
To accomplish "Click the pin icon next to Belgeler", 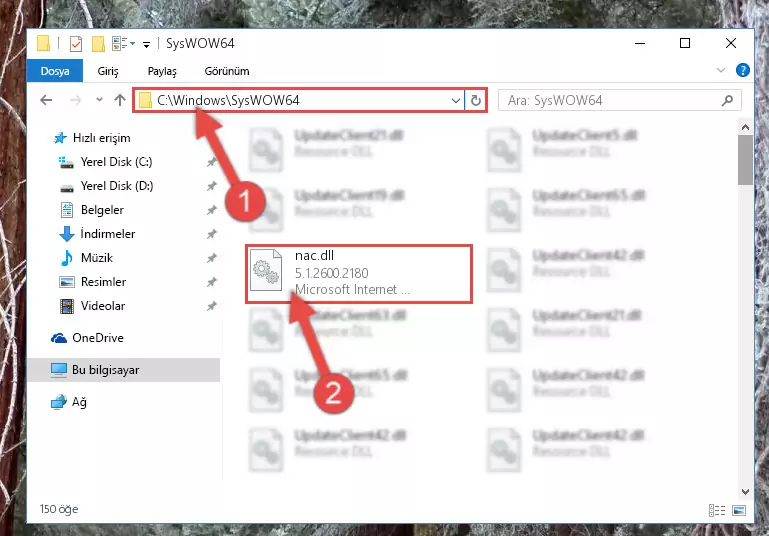I will coord(211,210).
